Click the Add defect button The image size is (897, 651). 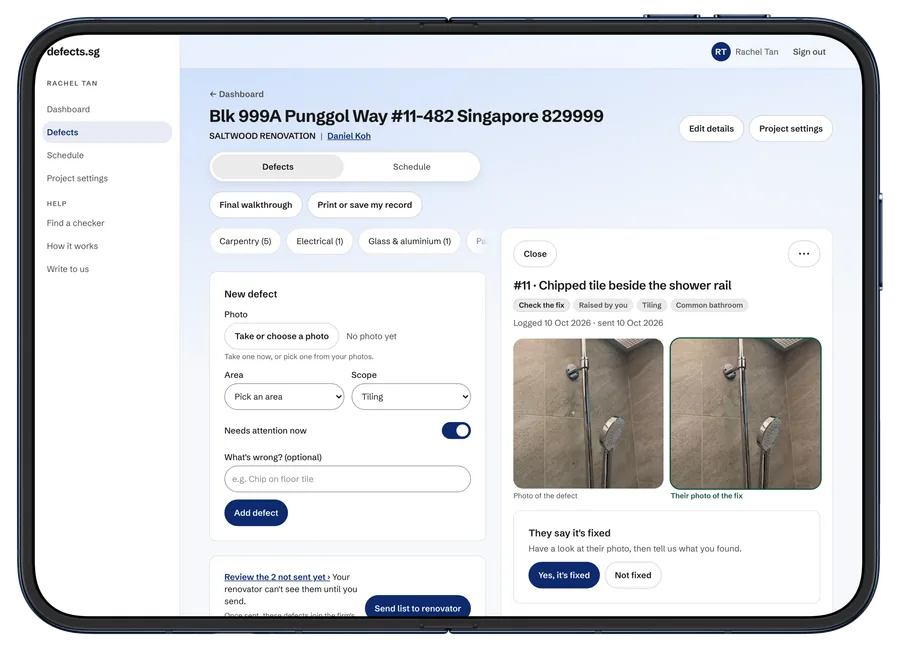click(256, 513)
